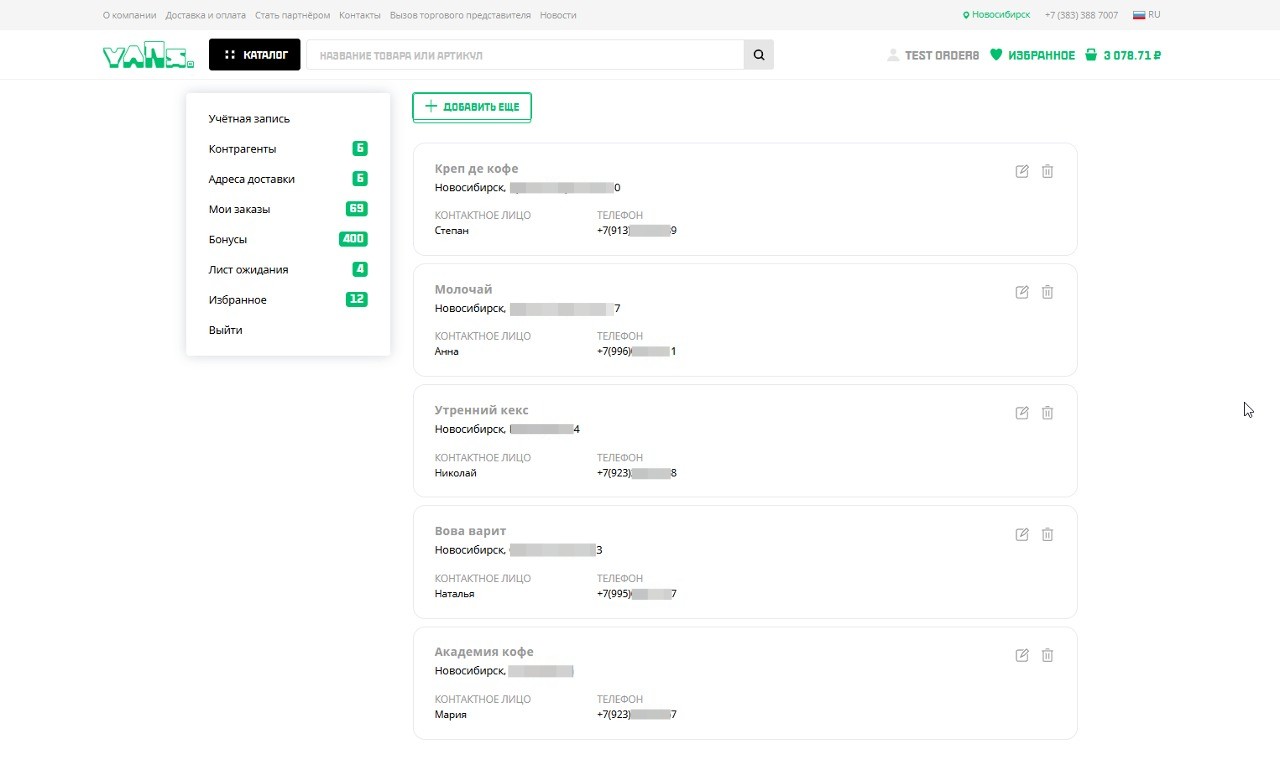Click the edit icon for Креп де кофе
1280x765 pixels.
(x=1021, y=171)
